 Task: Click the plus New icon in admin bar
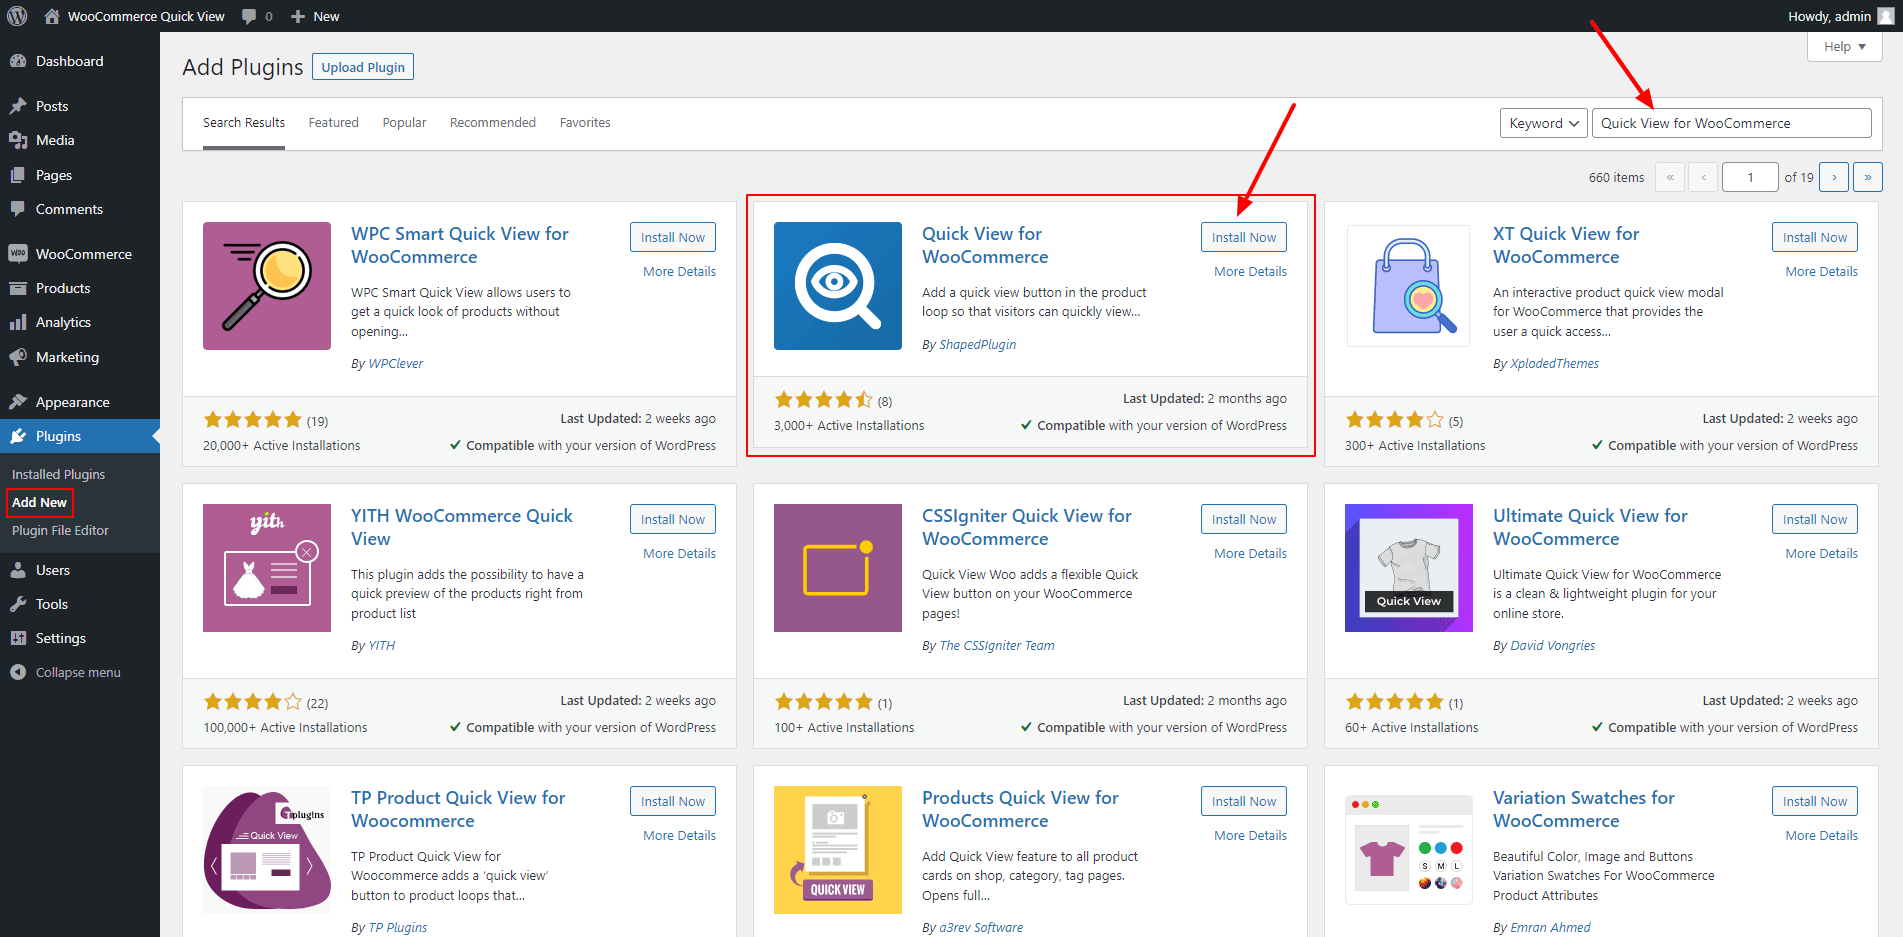tap(298, 16)
